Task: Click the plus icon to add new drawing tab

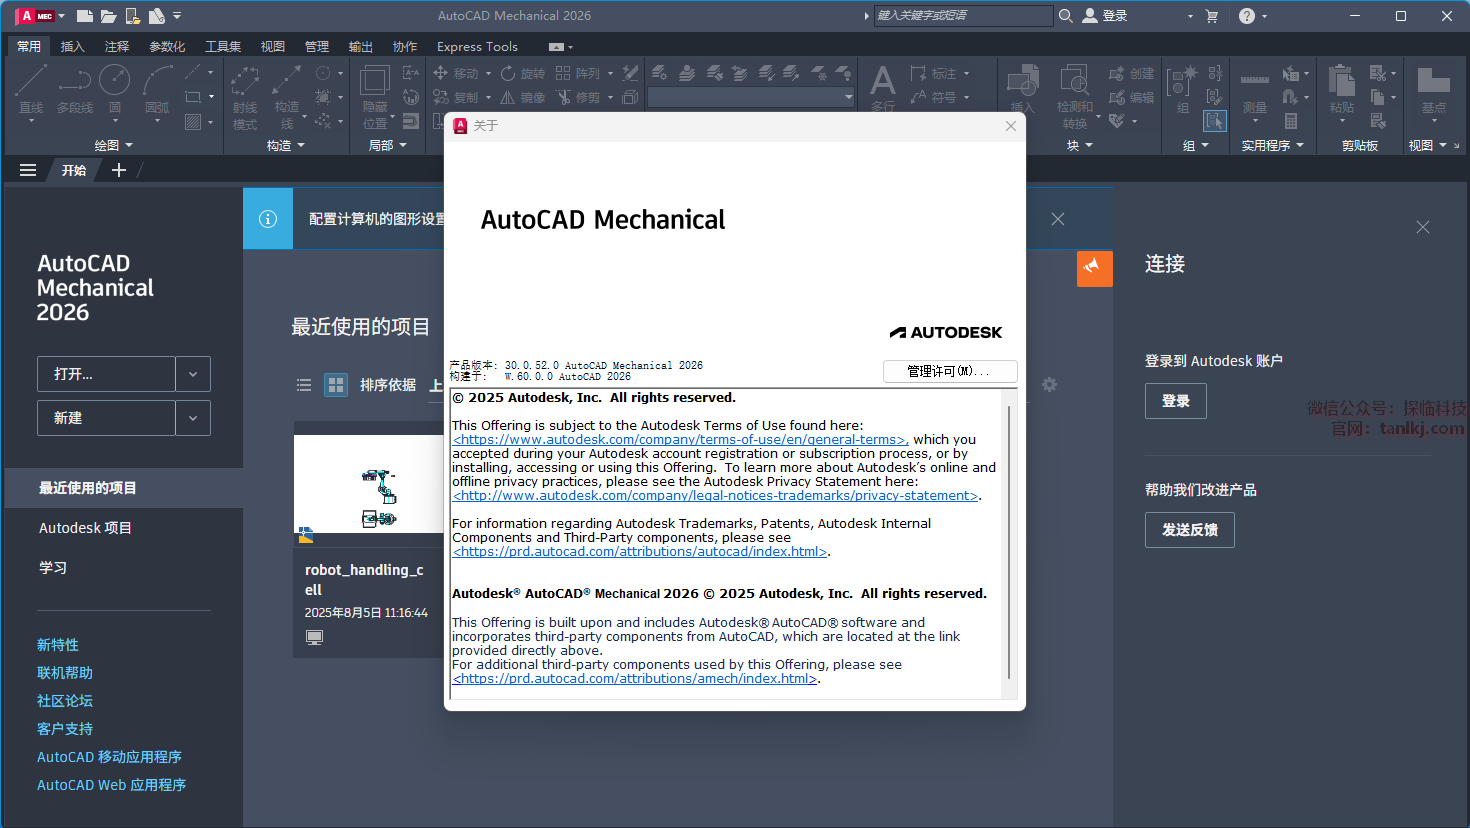Action: point(119,170)
